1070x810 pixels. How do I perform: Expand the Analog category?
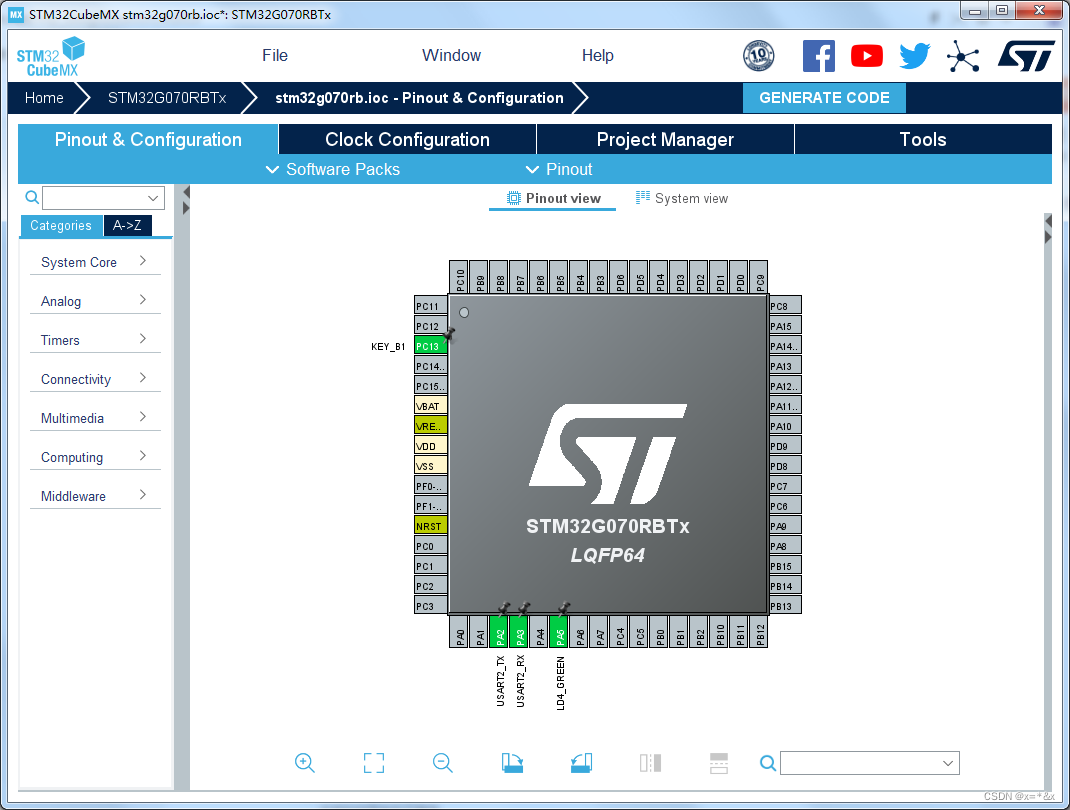point(95,301)
